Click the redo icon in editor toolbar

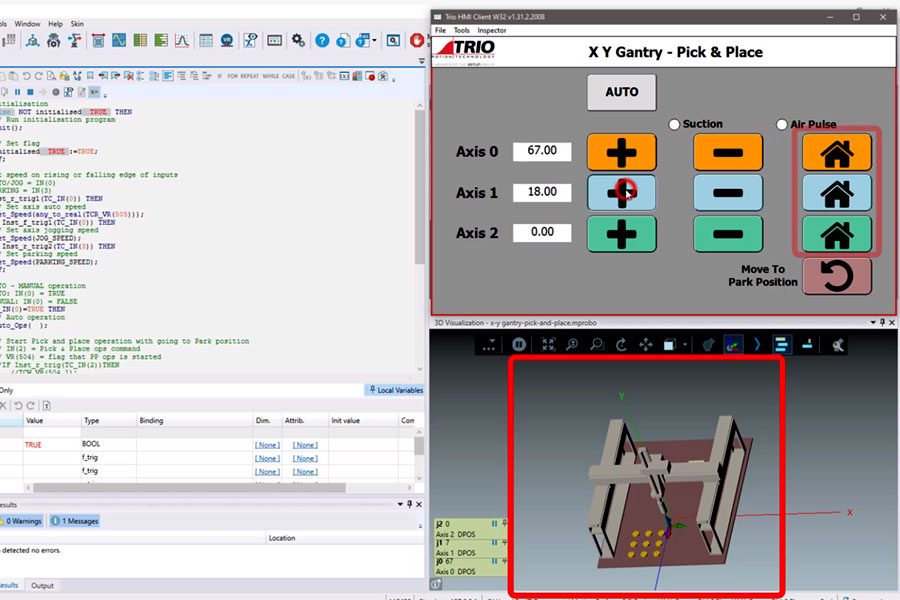coord(38,76)
